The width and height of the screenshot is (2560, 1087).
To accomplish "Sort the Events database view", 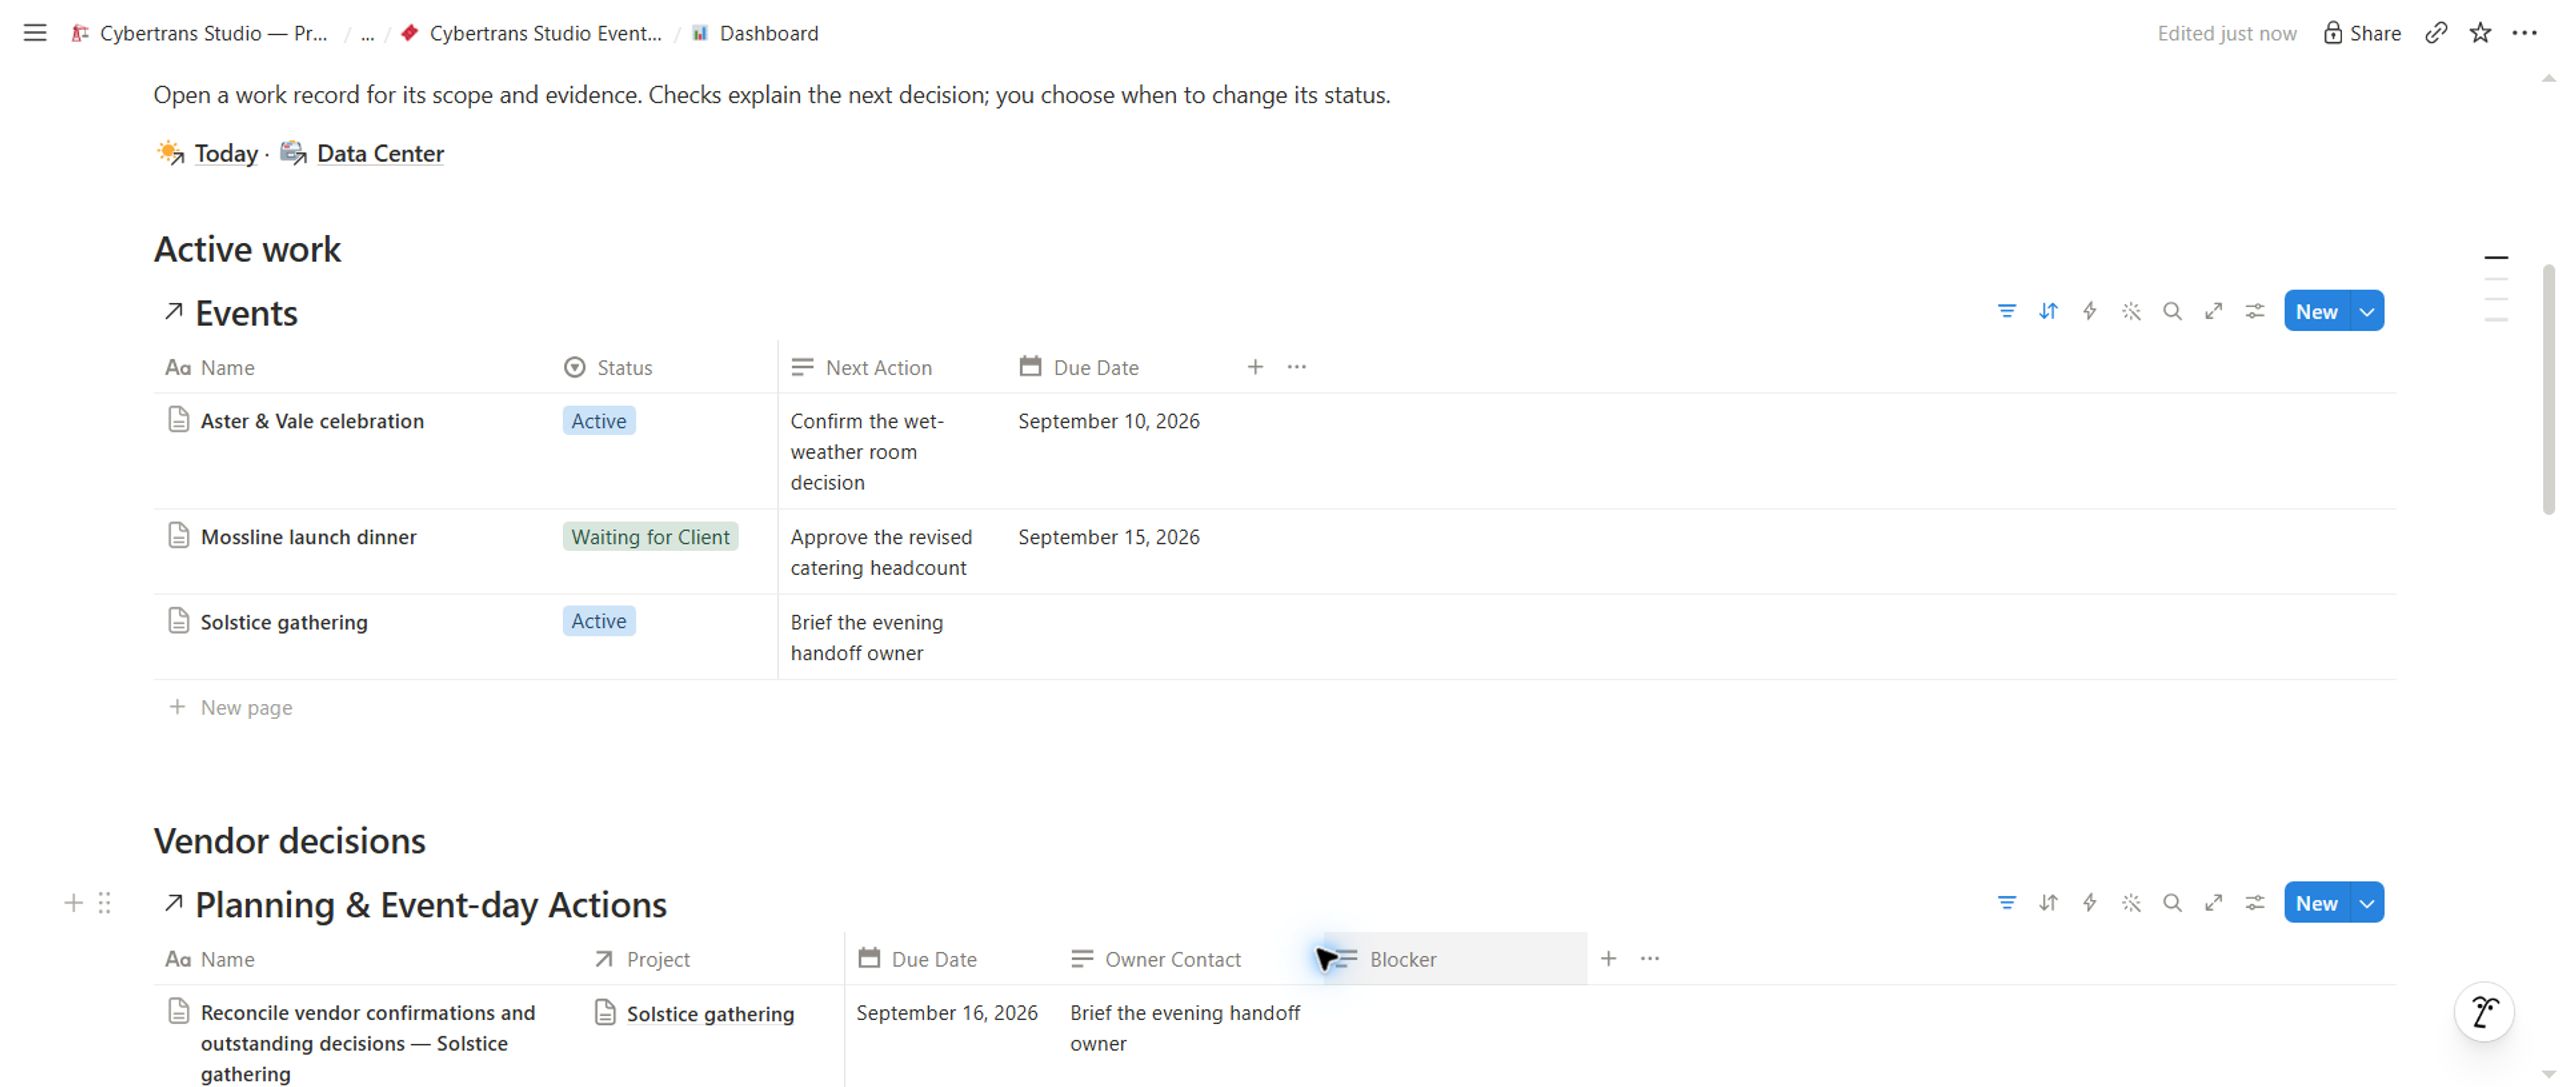I will click(x=2048, y=311).
